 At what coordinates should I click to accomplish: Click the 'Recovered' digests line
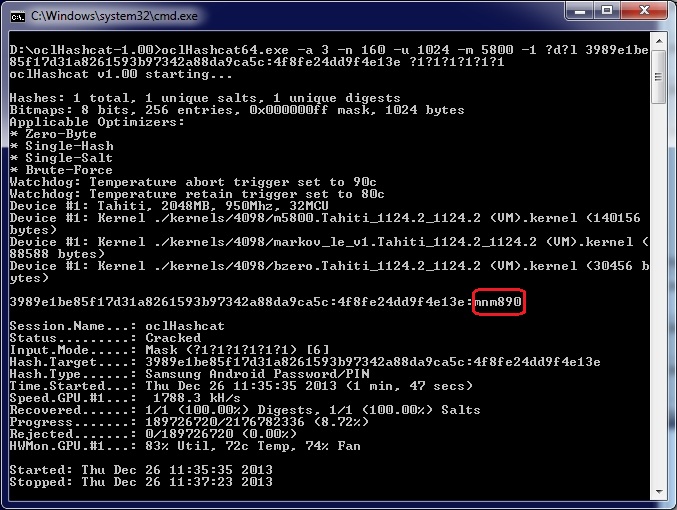click(245, 410)
